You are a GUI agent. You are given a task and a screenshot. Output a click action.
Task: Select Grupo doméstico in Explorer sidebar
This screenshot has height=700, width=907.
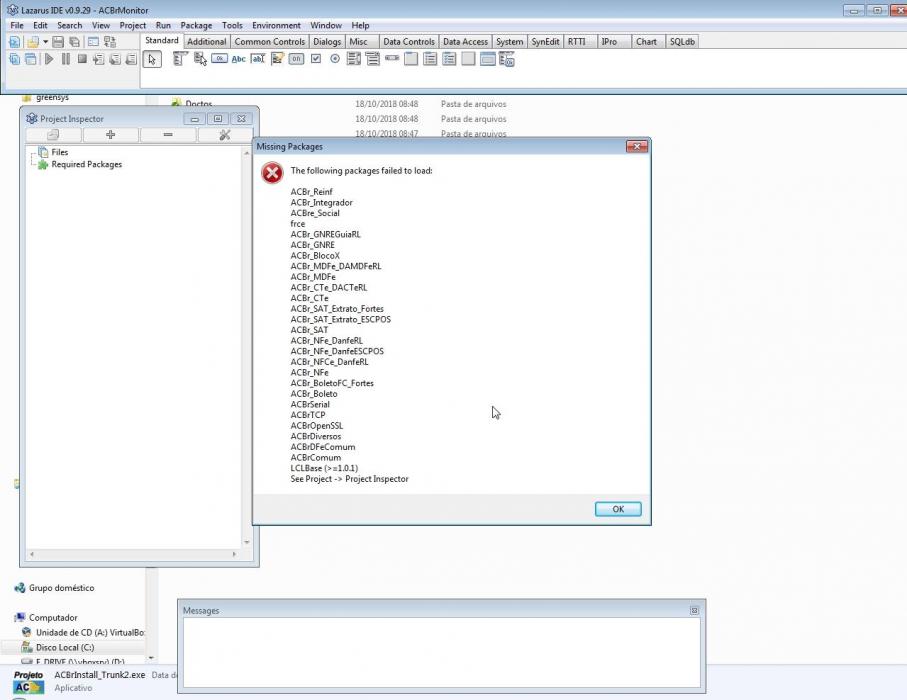61,588
